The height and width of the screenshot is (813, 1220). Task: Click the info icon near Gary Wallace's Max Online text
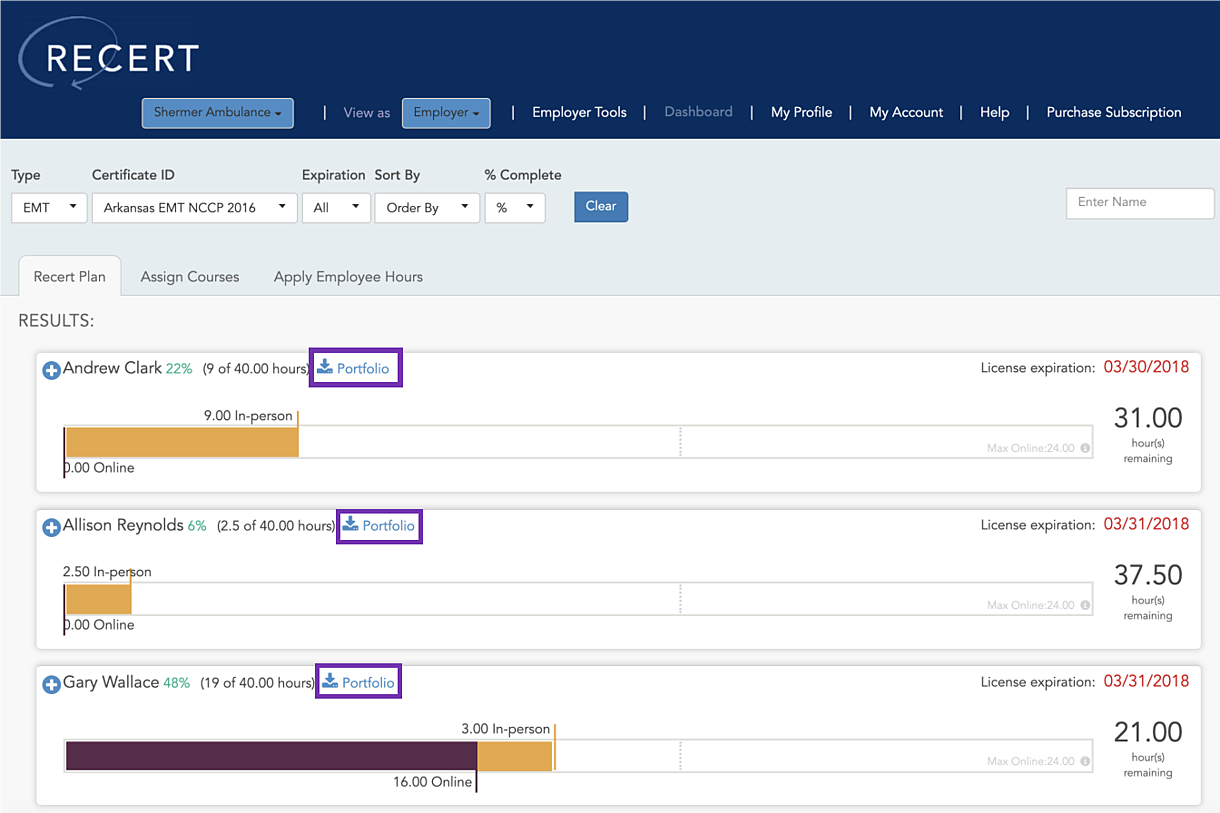pyautogui.click(x=1086, y=759)
